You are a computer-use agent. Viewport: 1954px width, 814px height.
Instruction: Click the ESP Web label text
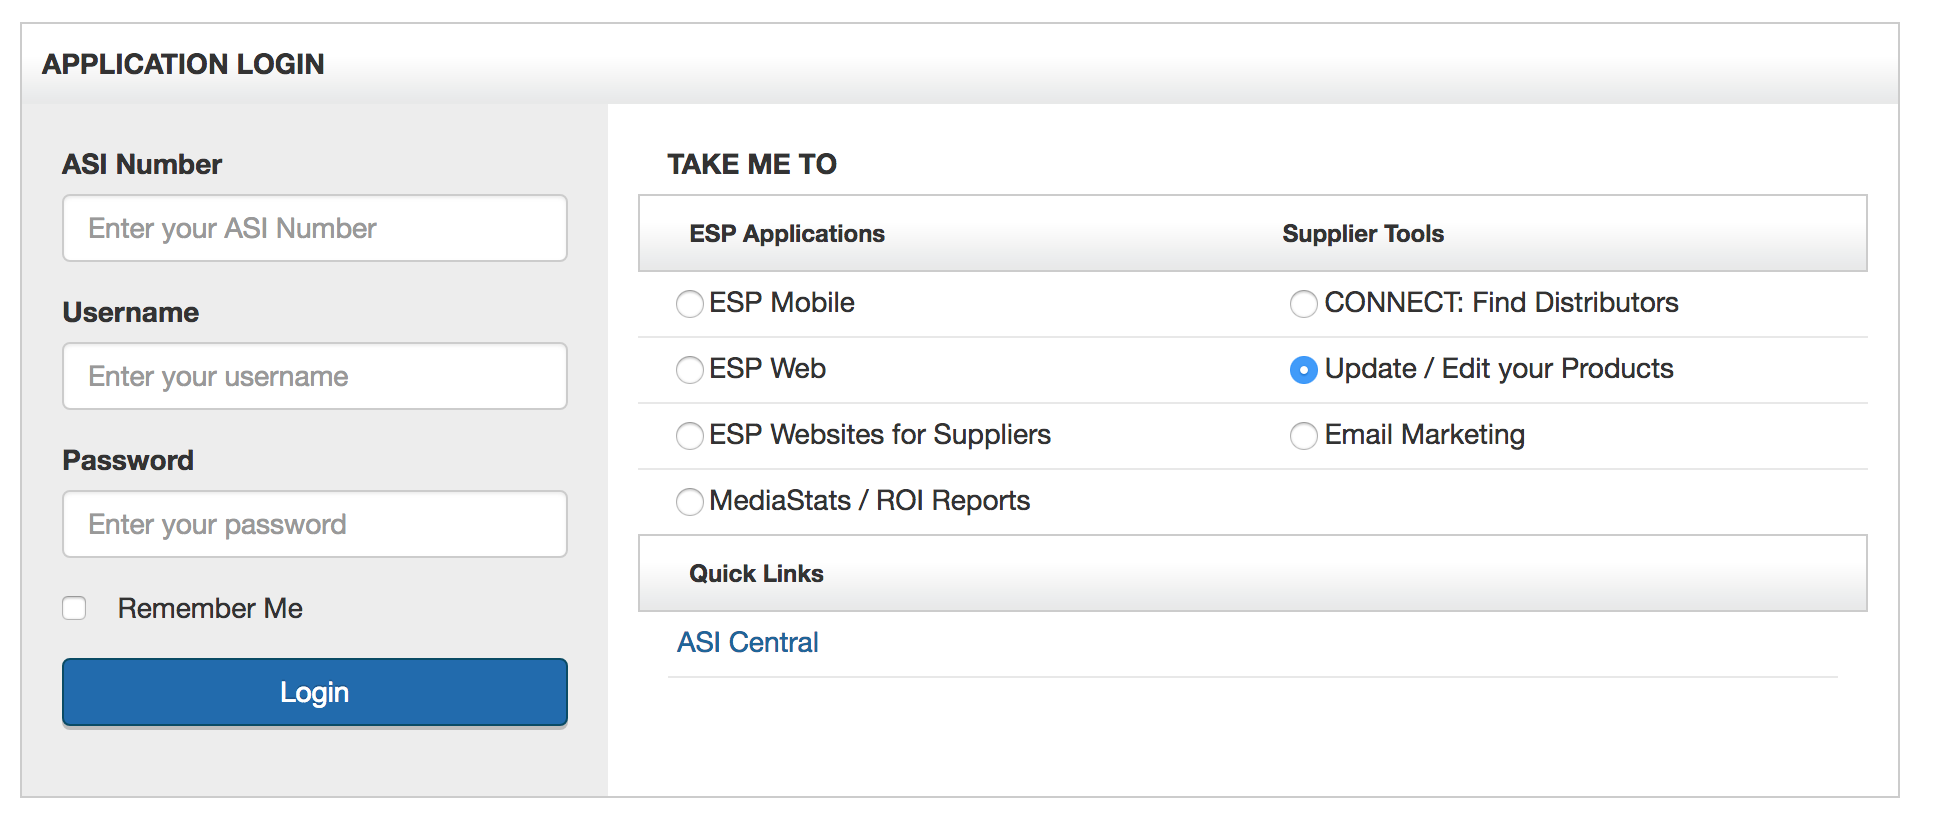pyautogui.click(x=767, y=369)
